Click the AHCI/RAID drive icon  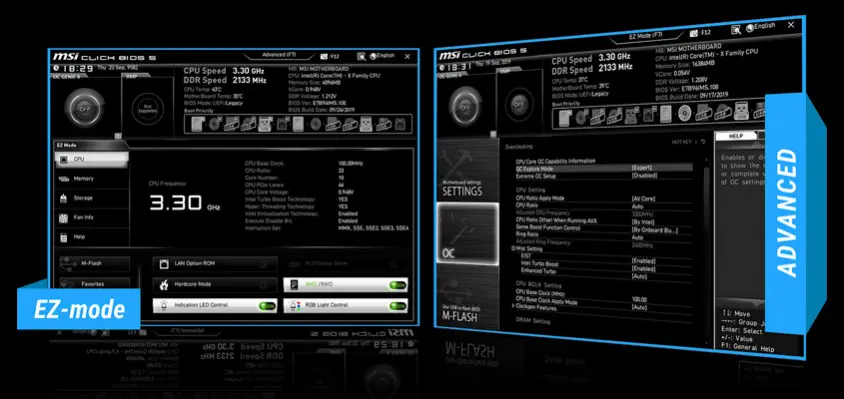(294, 285)
